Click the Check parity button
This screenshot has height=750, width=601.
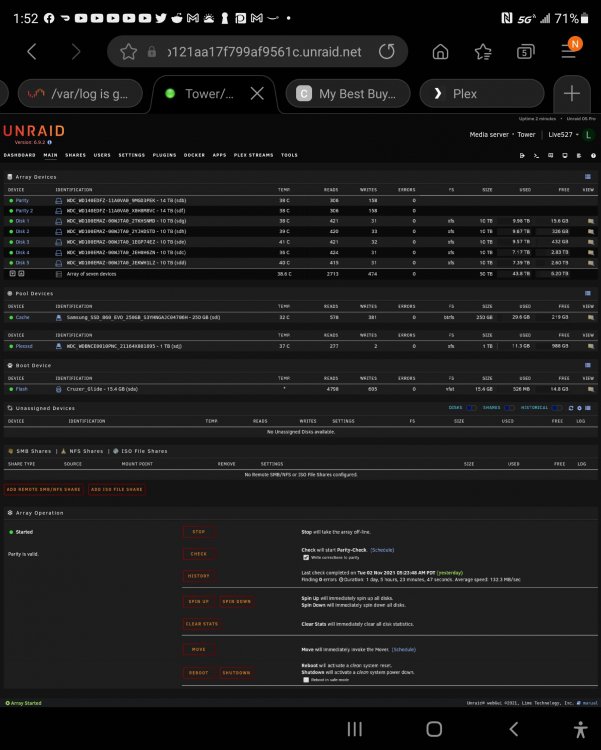coord(199,554)
